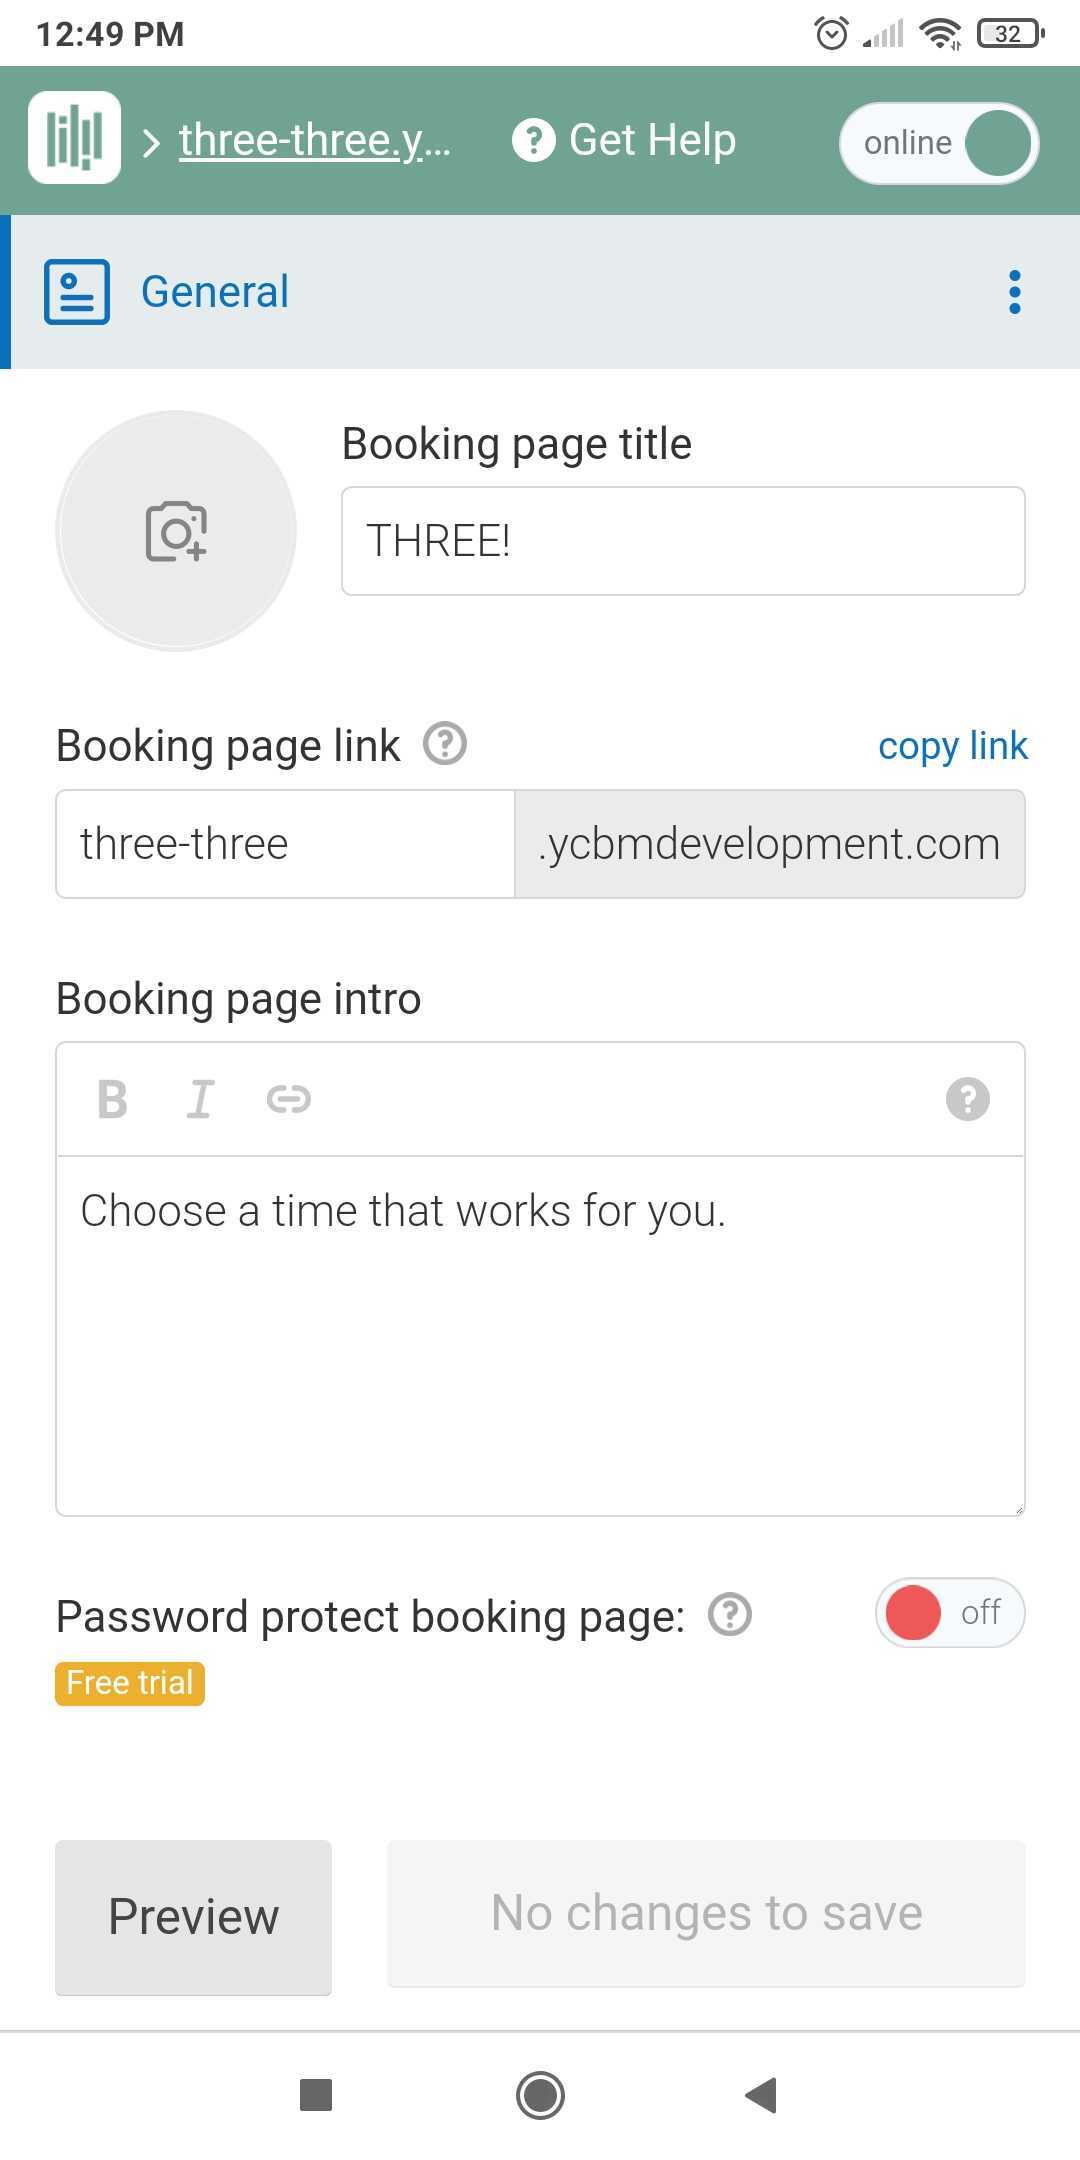Click the Booking page title field
1080x2160 pixels.
pyautogui.click(x=683, y=541)
